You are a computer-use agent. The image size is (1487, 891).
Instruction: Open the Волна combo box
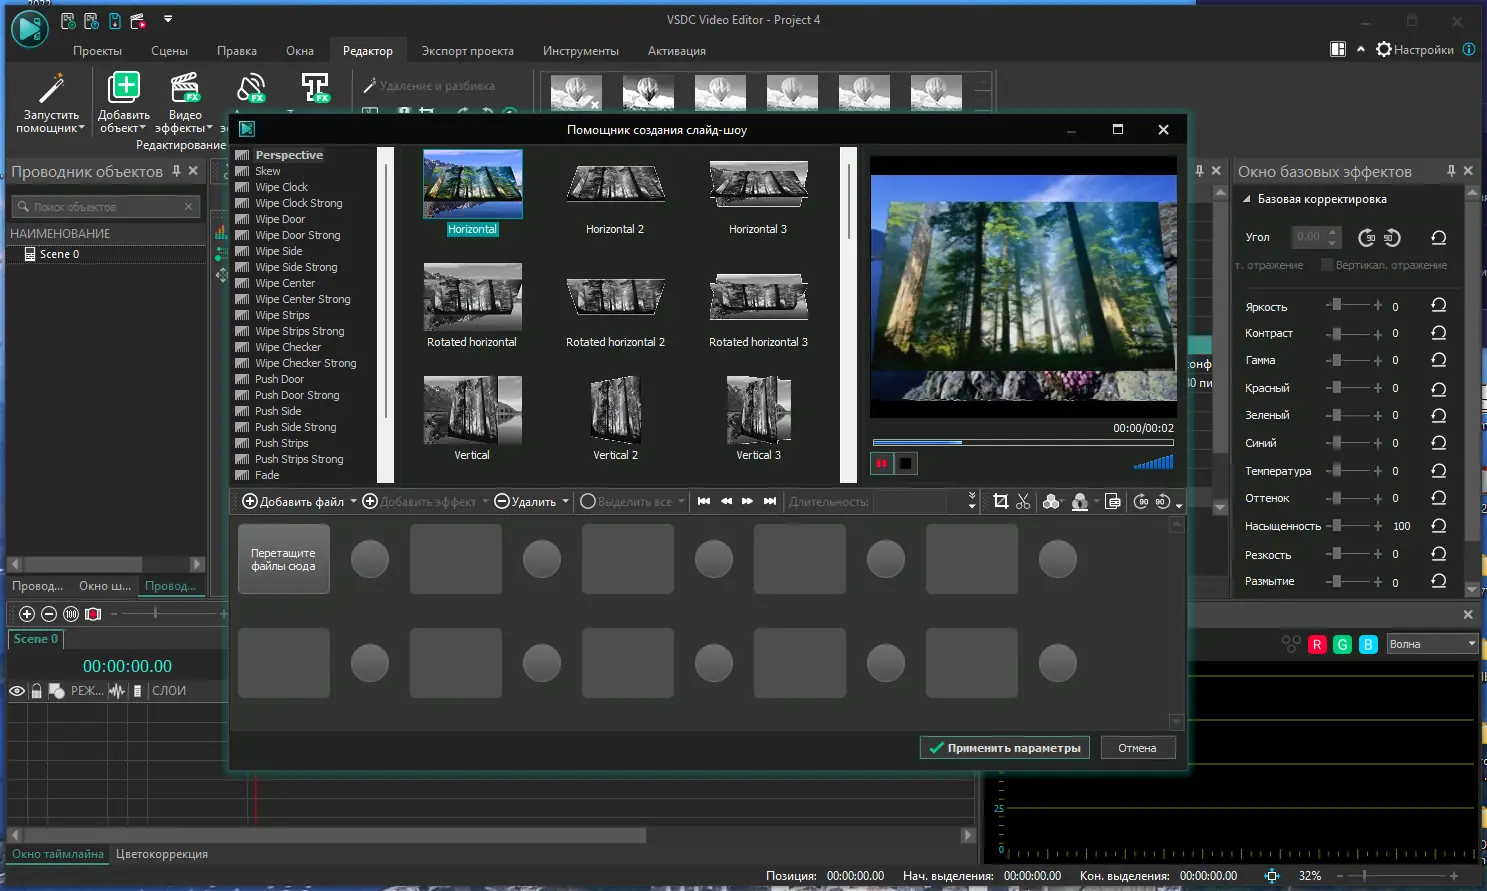[1432, 644]
